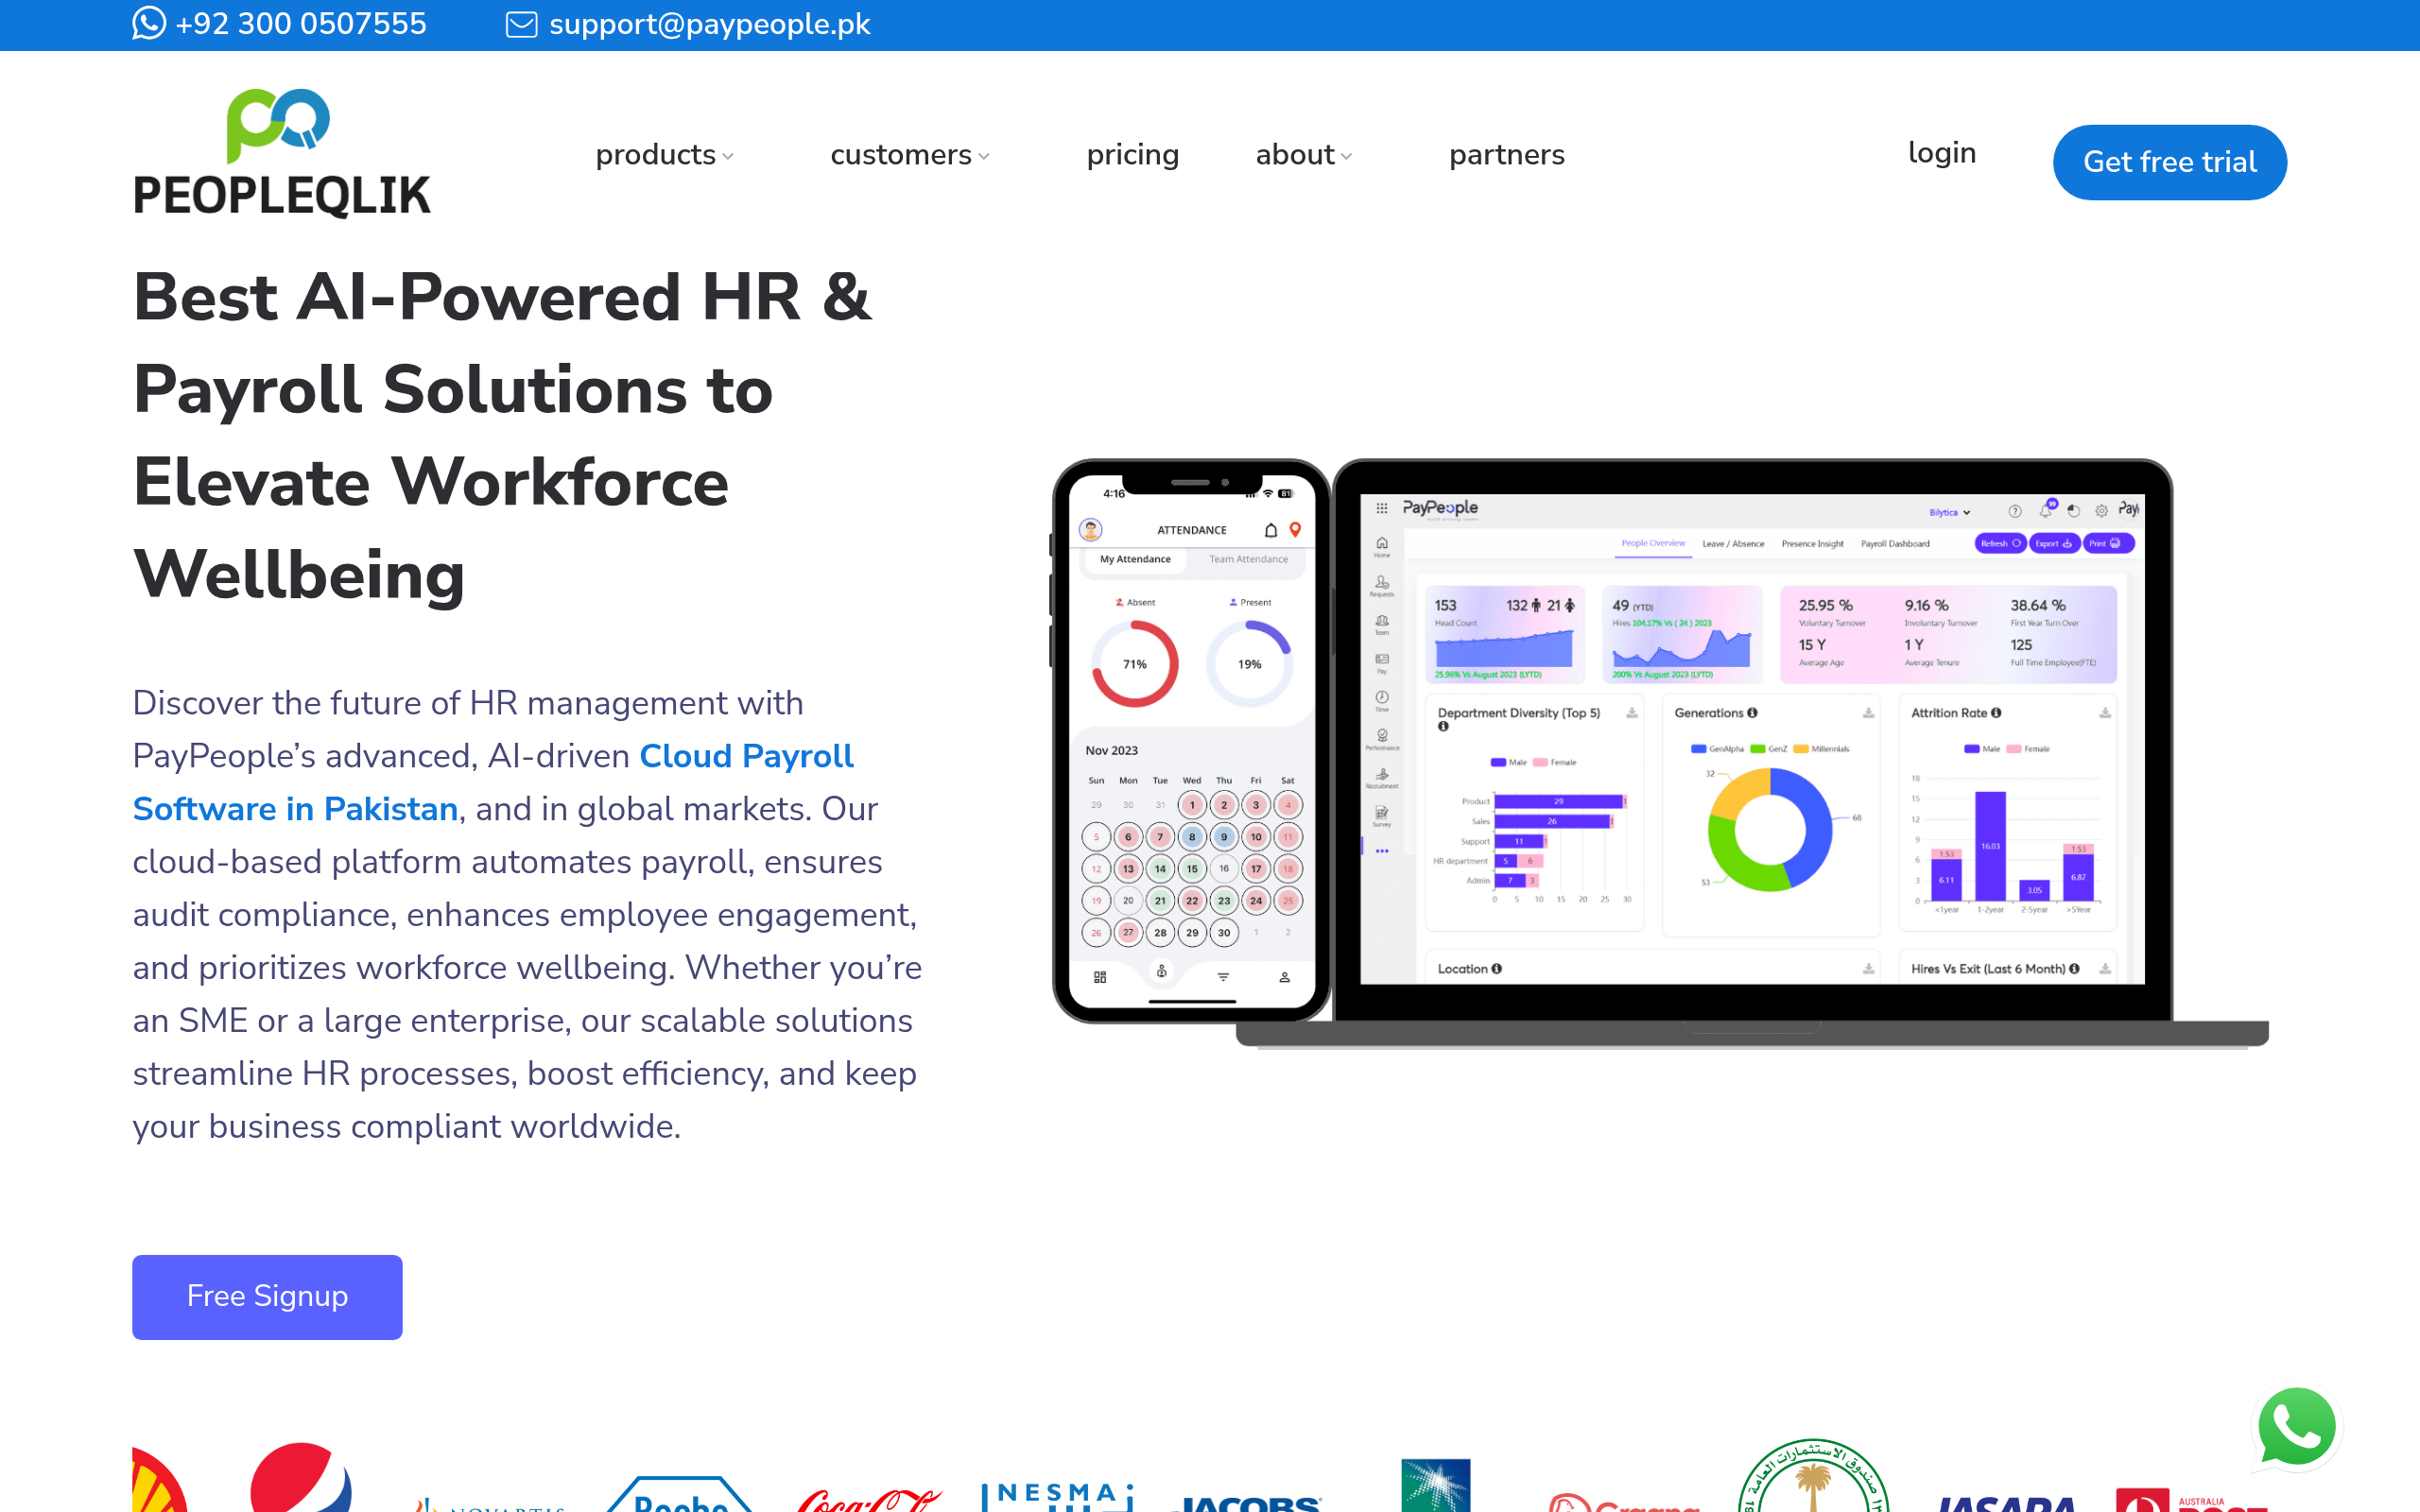Click the Pepsi client logo
Image resolution: width=2420 pixels, height=1512 pixels.
pyautogui.click(x=300, y=1477)
